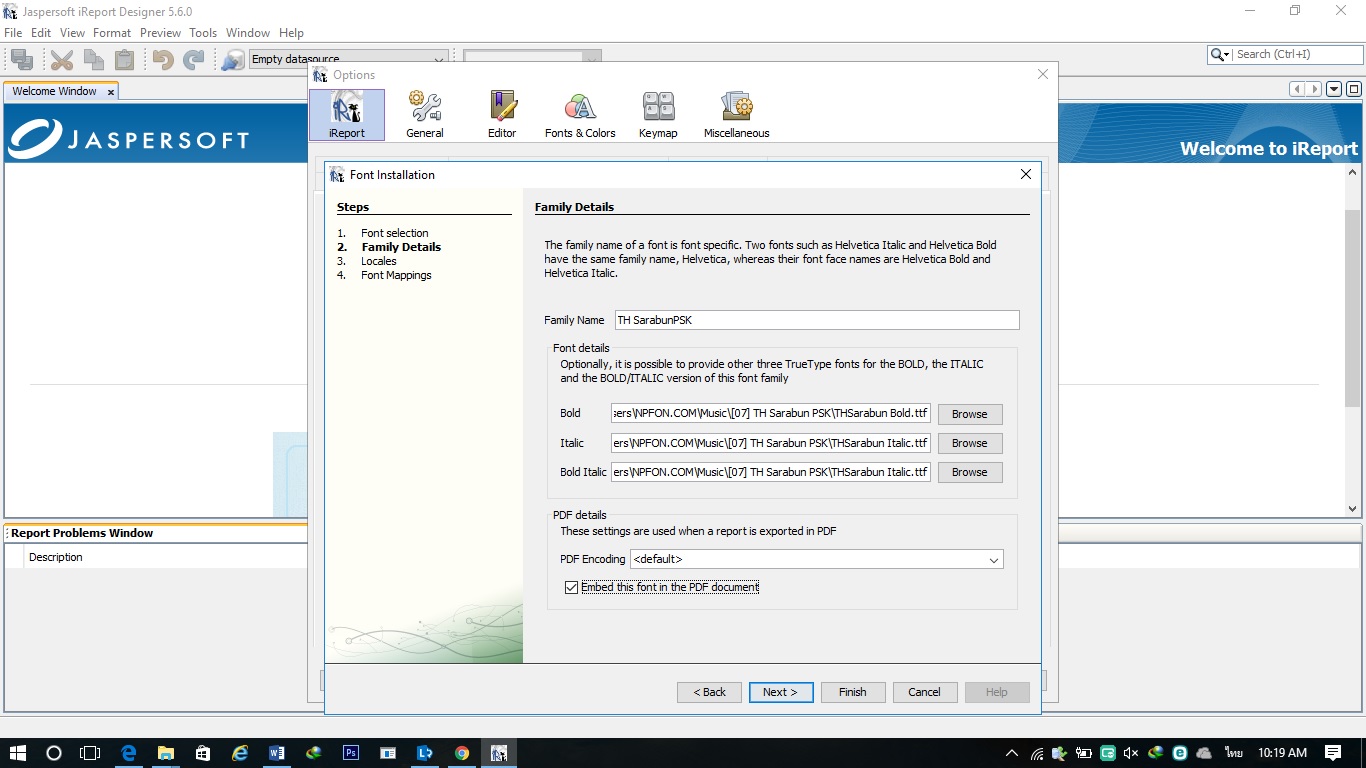
Task: Click the Welcome page scrollbar down arrow
Action: 1353,508
